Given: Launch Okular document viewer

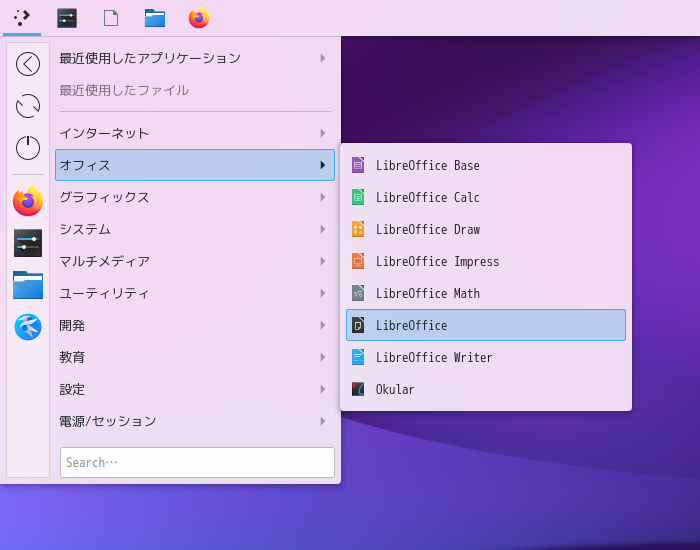Looking at the screenshot, I should [486, 389].
